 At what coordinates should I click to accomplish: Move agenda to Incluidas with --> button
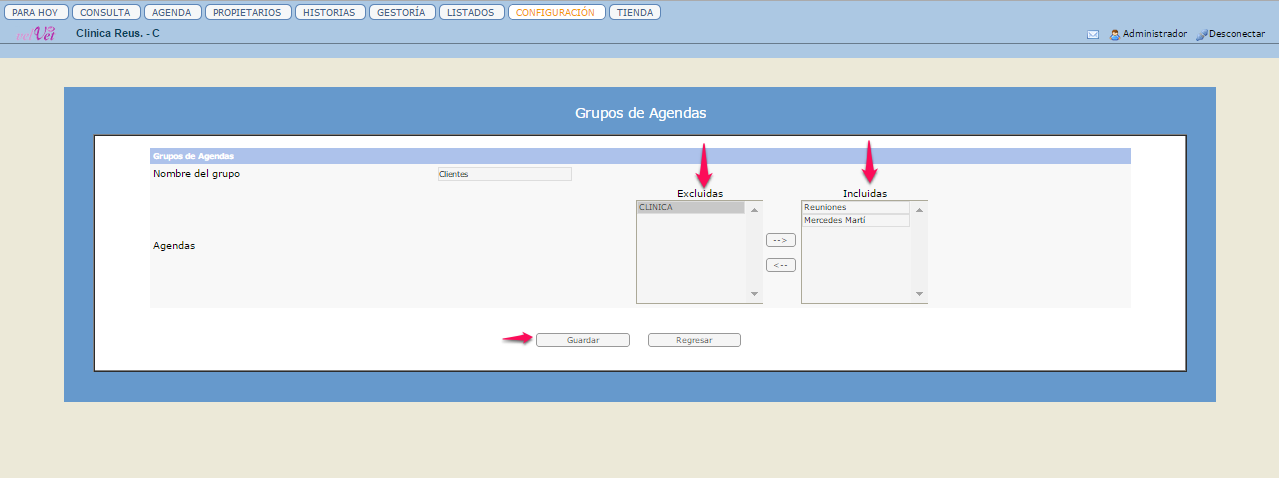pos(780,240)
